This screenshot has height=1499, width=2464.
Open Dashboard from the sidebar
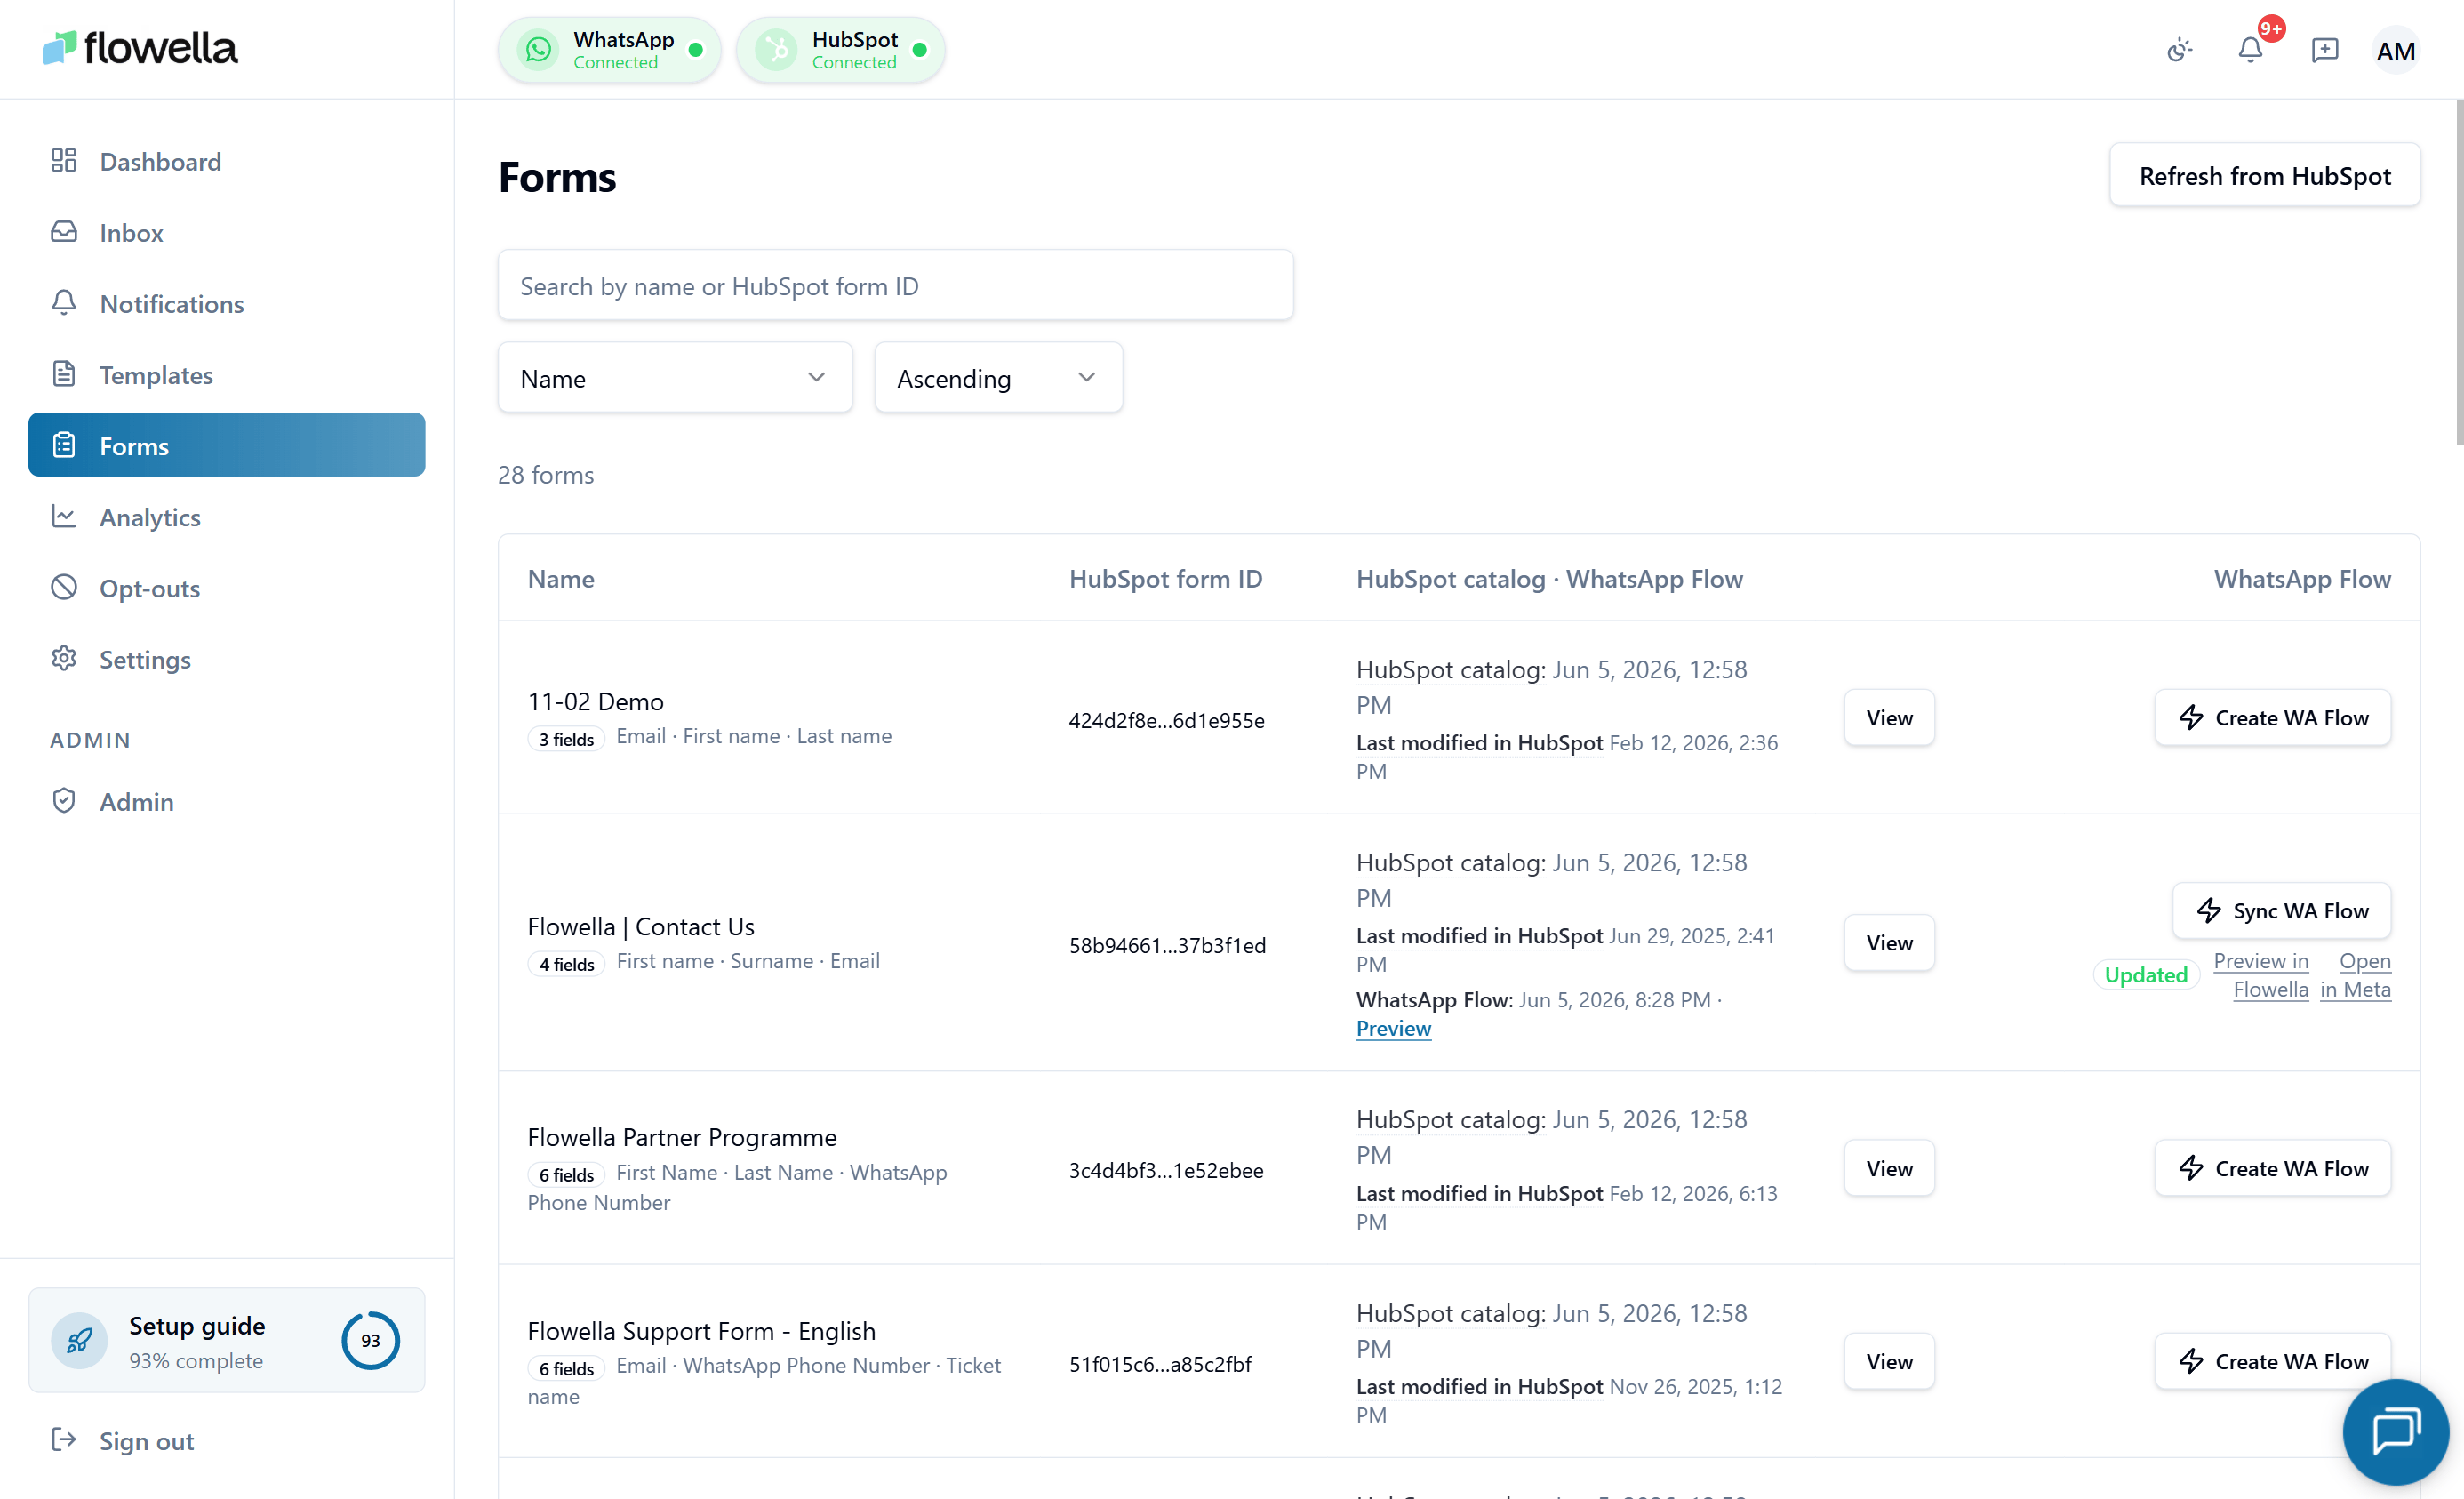click(227, 161)
